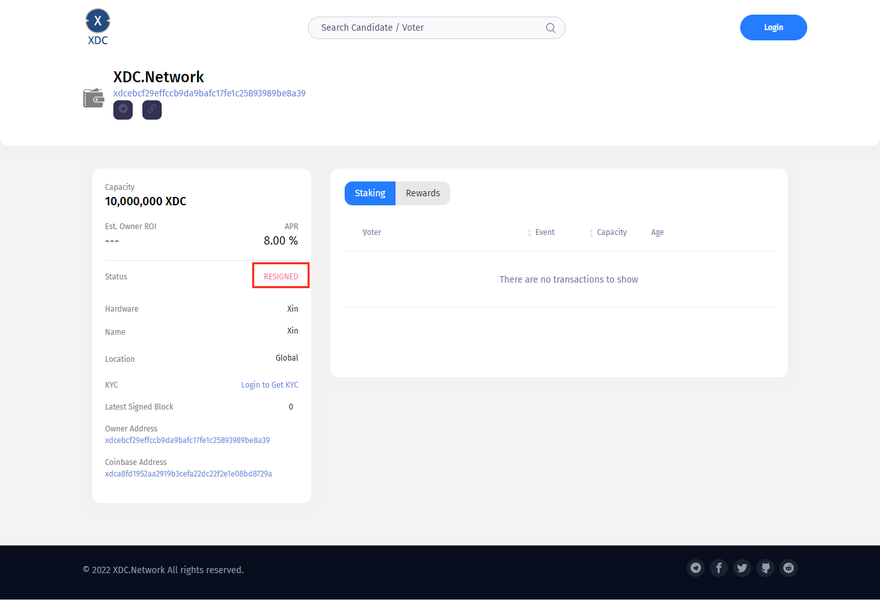
Task: Click the Login to Get KYC link
Action: pos(269,385)
